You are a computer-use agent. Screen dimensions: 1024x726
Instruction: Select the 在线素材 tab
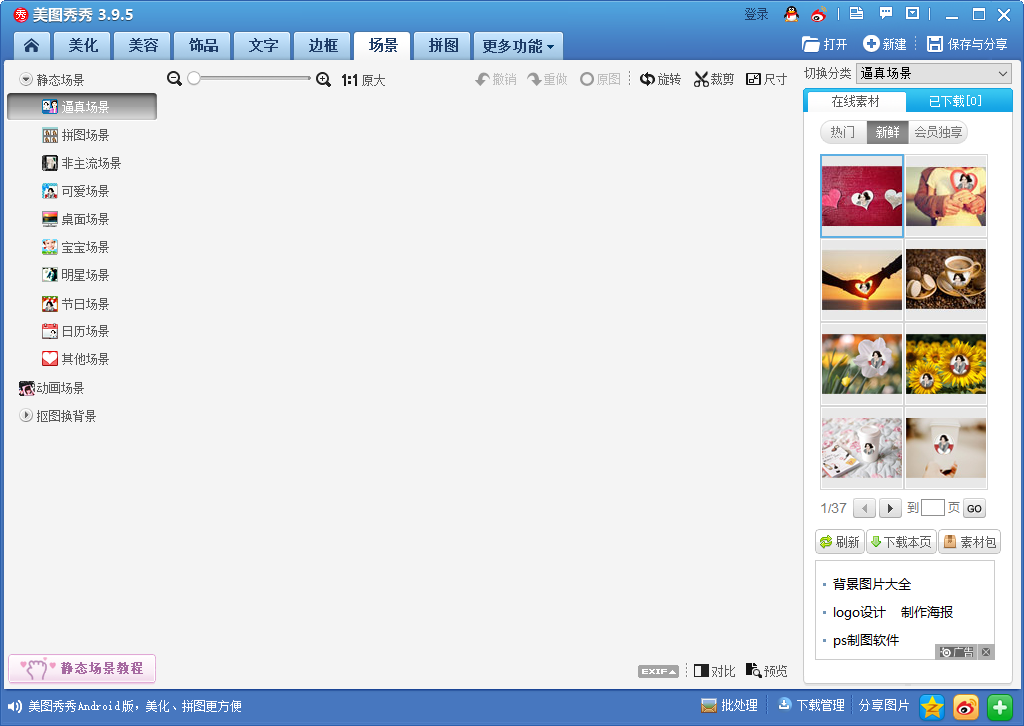856,101
